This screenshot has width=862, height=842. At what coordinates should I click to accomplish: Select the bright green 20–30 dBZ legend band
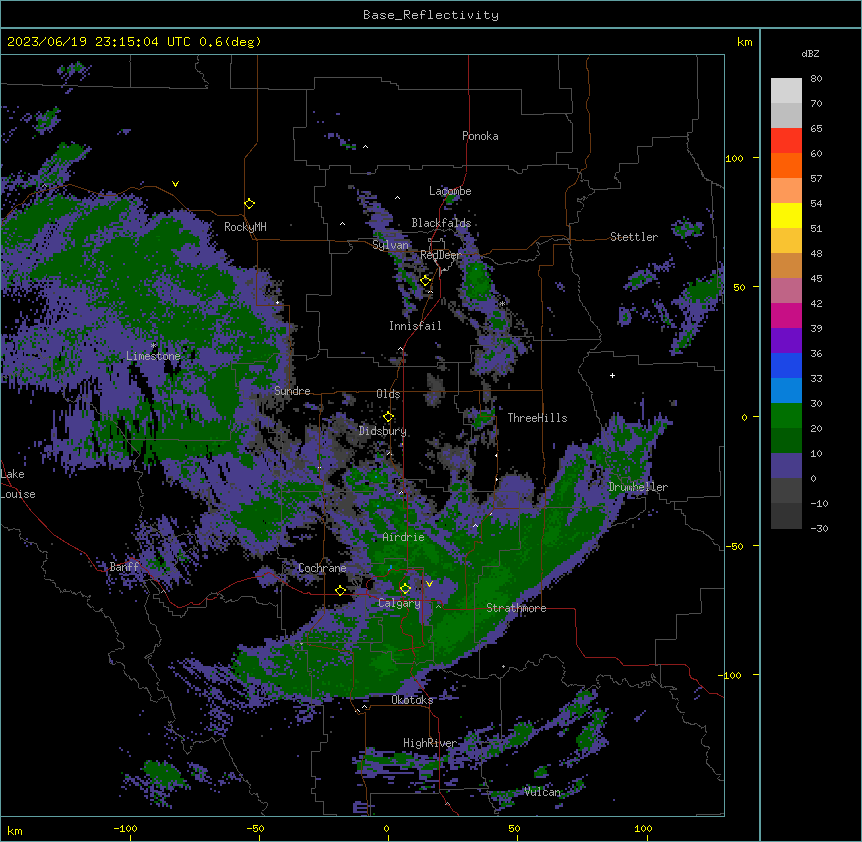(786, 416)
